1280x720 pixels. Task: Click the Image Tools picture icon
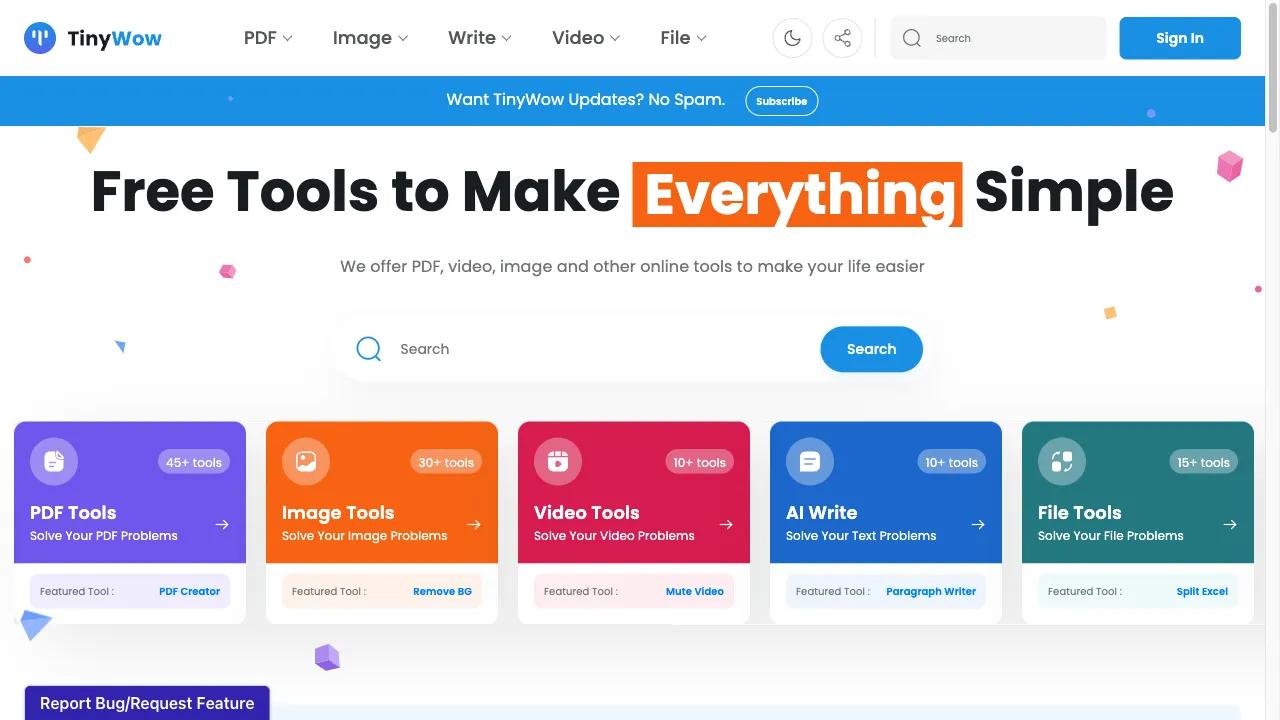[306, 461]
